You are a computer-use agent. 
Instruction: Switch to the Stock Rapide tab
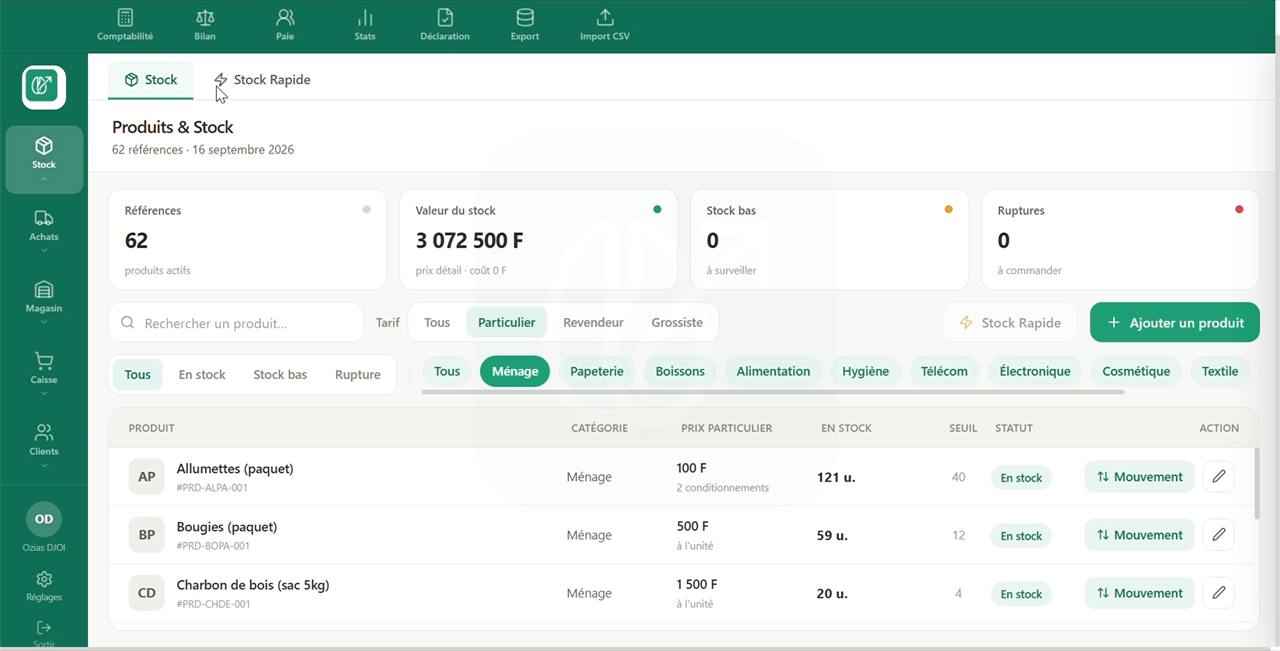tap(262, 80)
